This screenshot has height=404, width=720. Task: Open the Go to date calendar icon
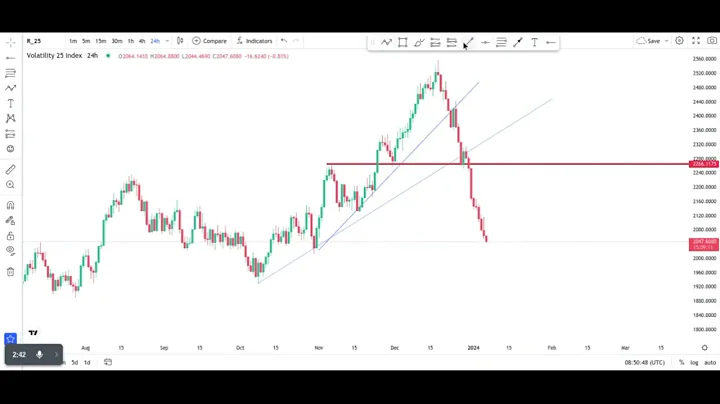click(x=108, y=362)
